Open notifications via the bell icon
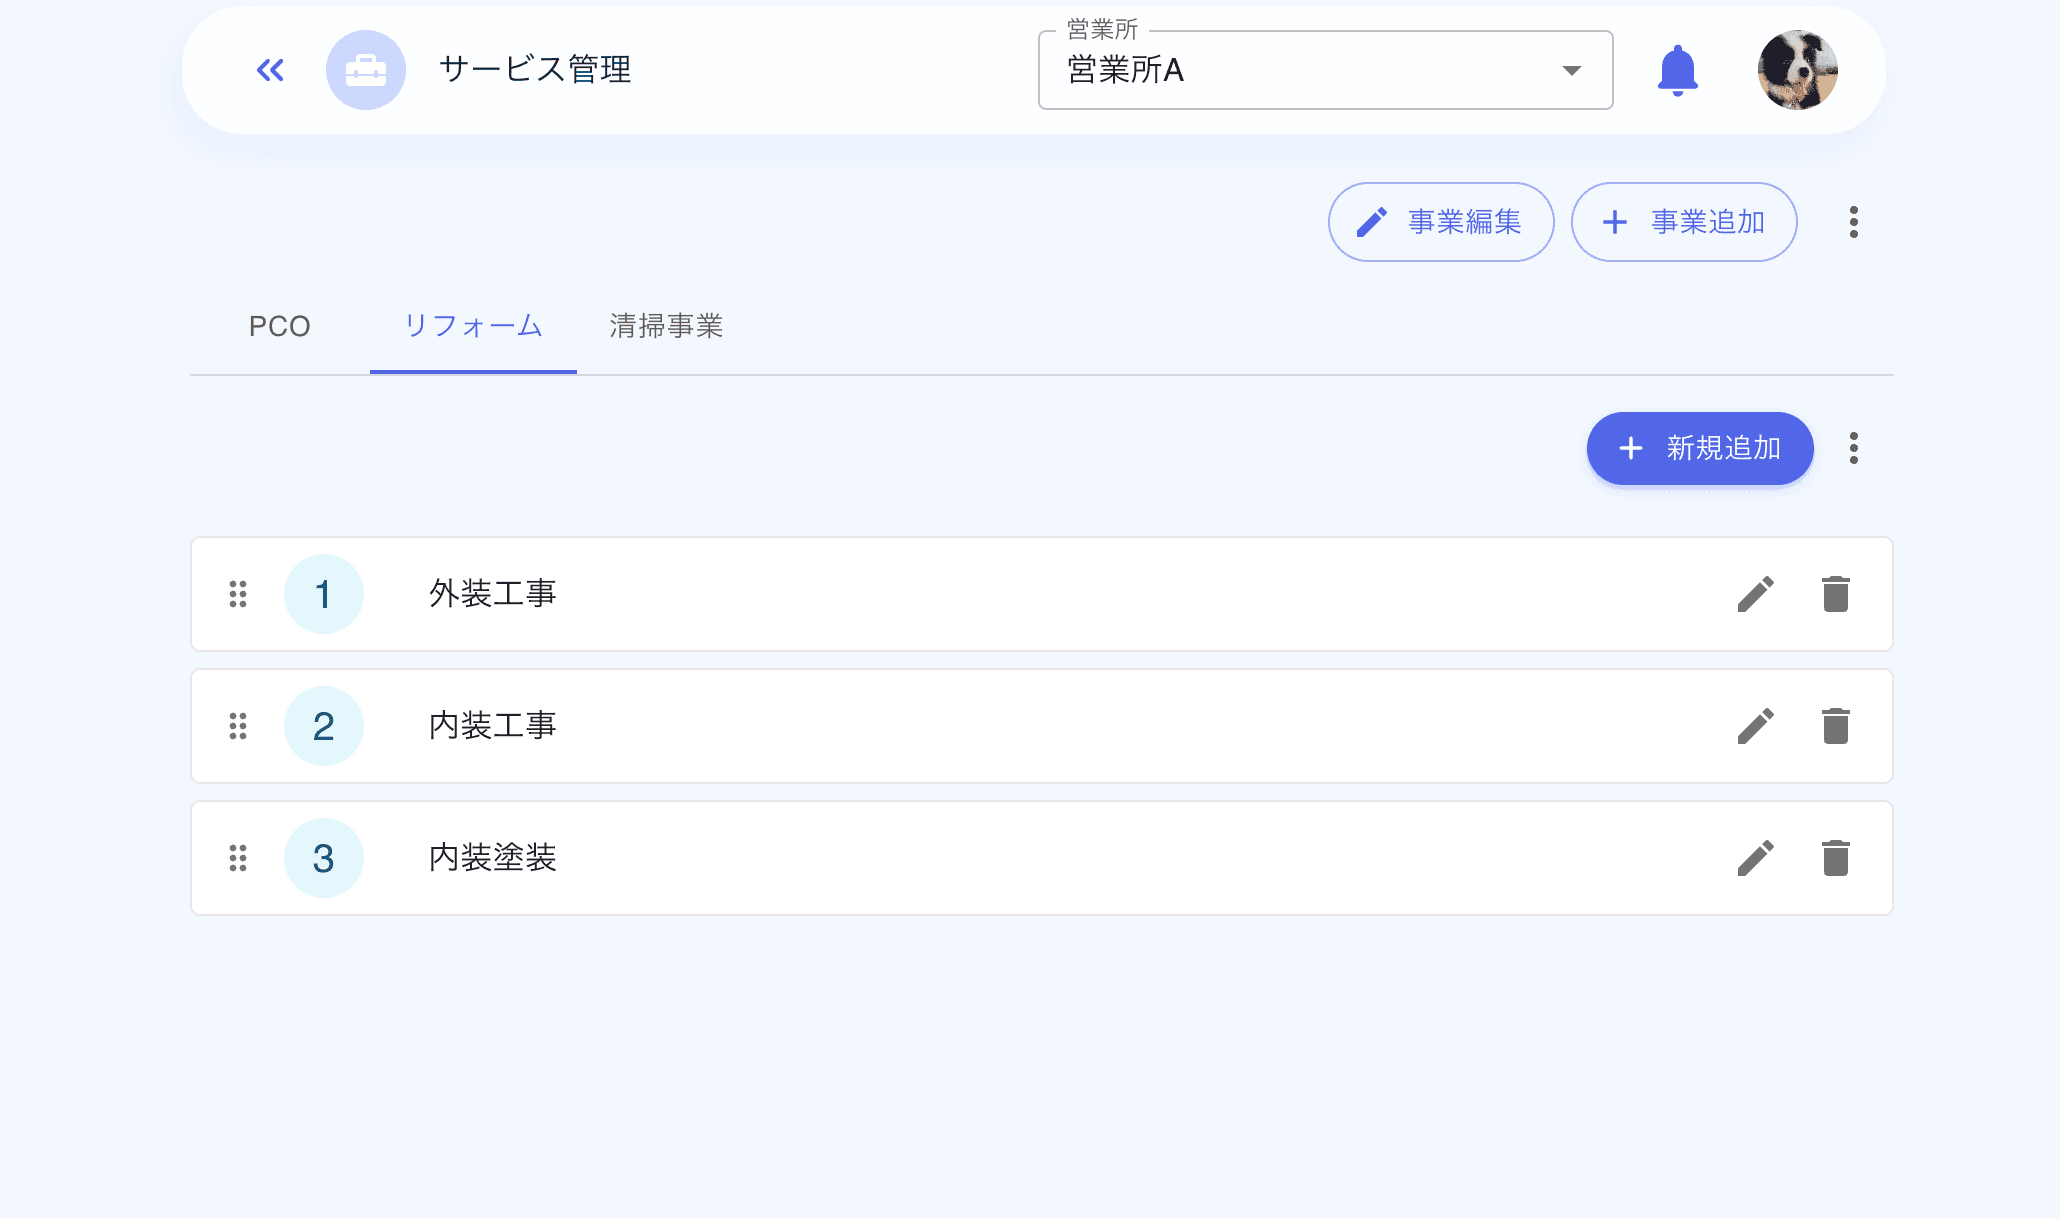This screenshot has height=1218, width=2060. (1678, 70)
